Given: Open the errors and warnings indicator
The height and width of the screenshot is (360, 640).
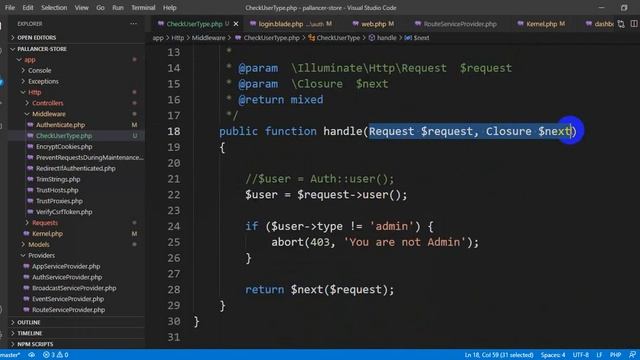Looking at the screenshot, I should [56, 355].
